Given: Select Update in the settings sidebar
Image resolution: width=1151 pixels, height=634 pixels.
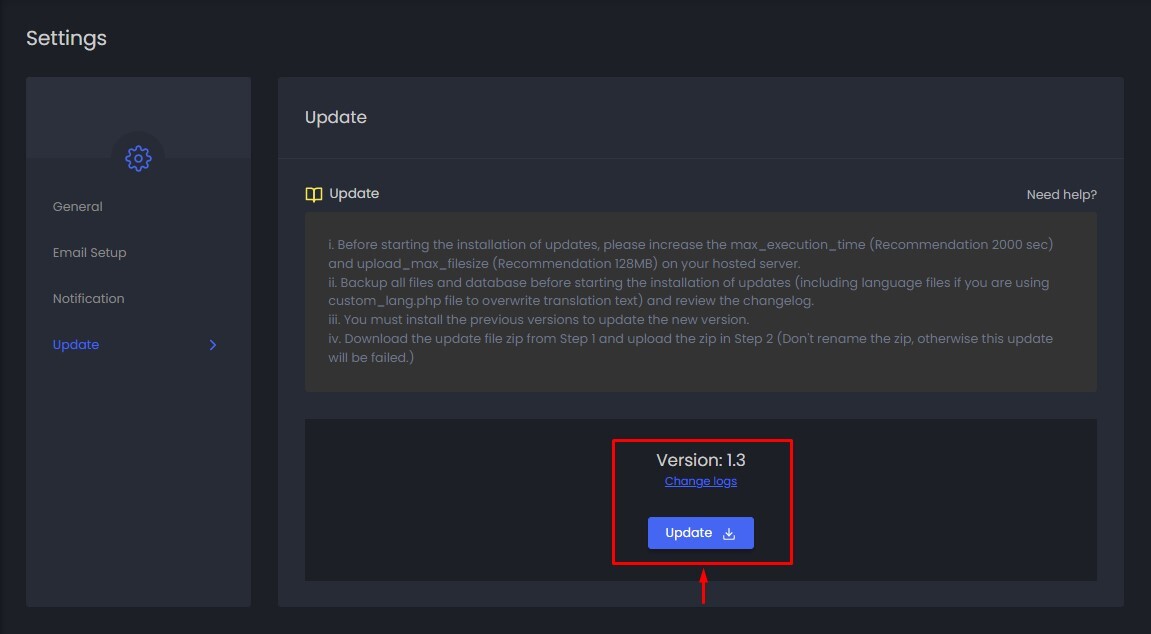Looking at the screenshot, I should [76, 345].
